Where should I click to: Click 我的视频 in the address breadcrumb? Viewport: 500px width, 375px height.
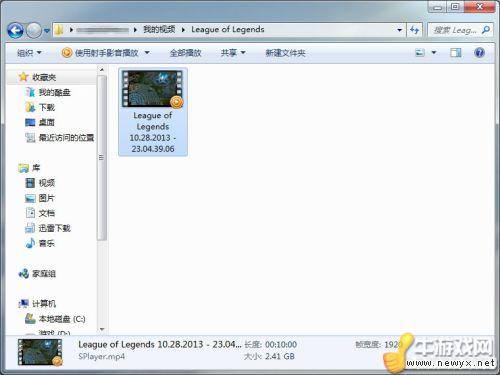pos(159,29)
